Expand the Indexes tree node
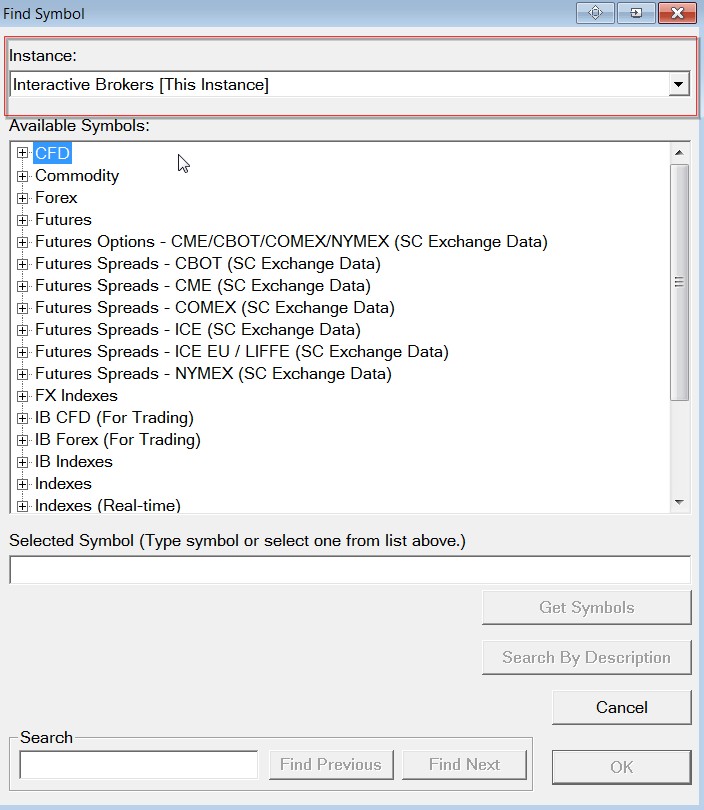 click(x=22, y=484)
